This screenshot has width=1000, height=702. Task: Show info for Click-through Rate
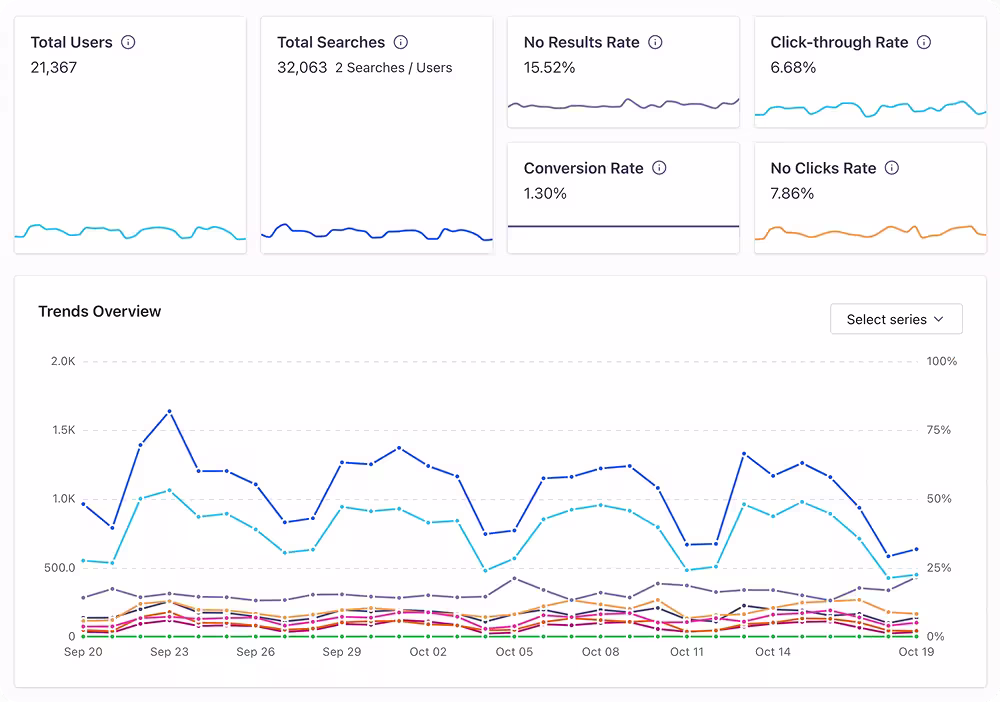click(x=924, y=42)
